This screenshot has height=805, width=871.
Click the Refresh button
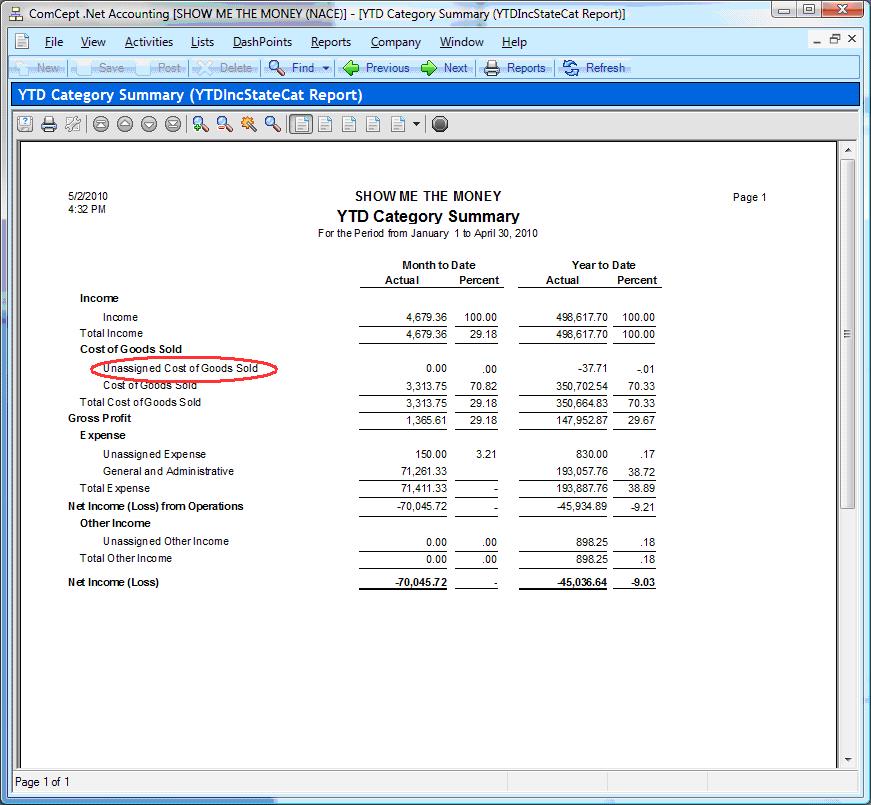click(x=594, y=68)
